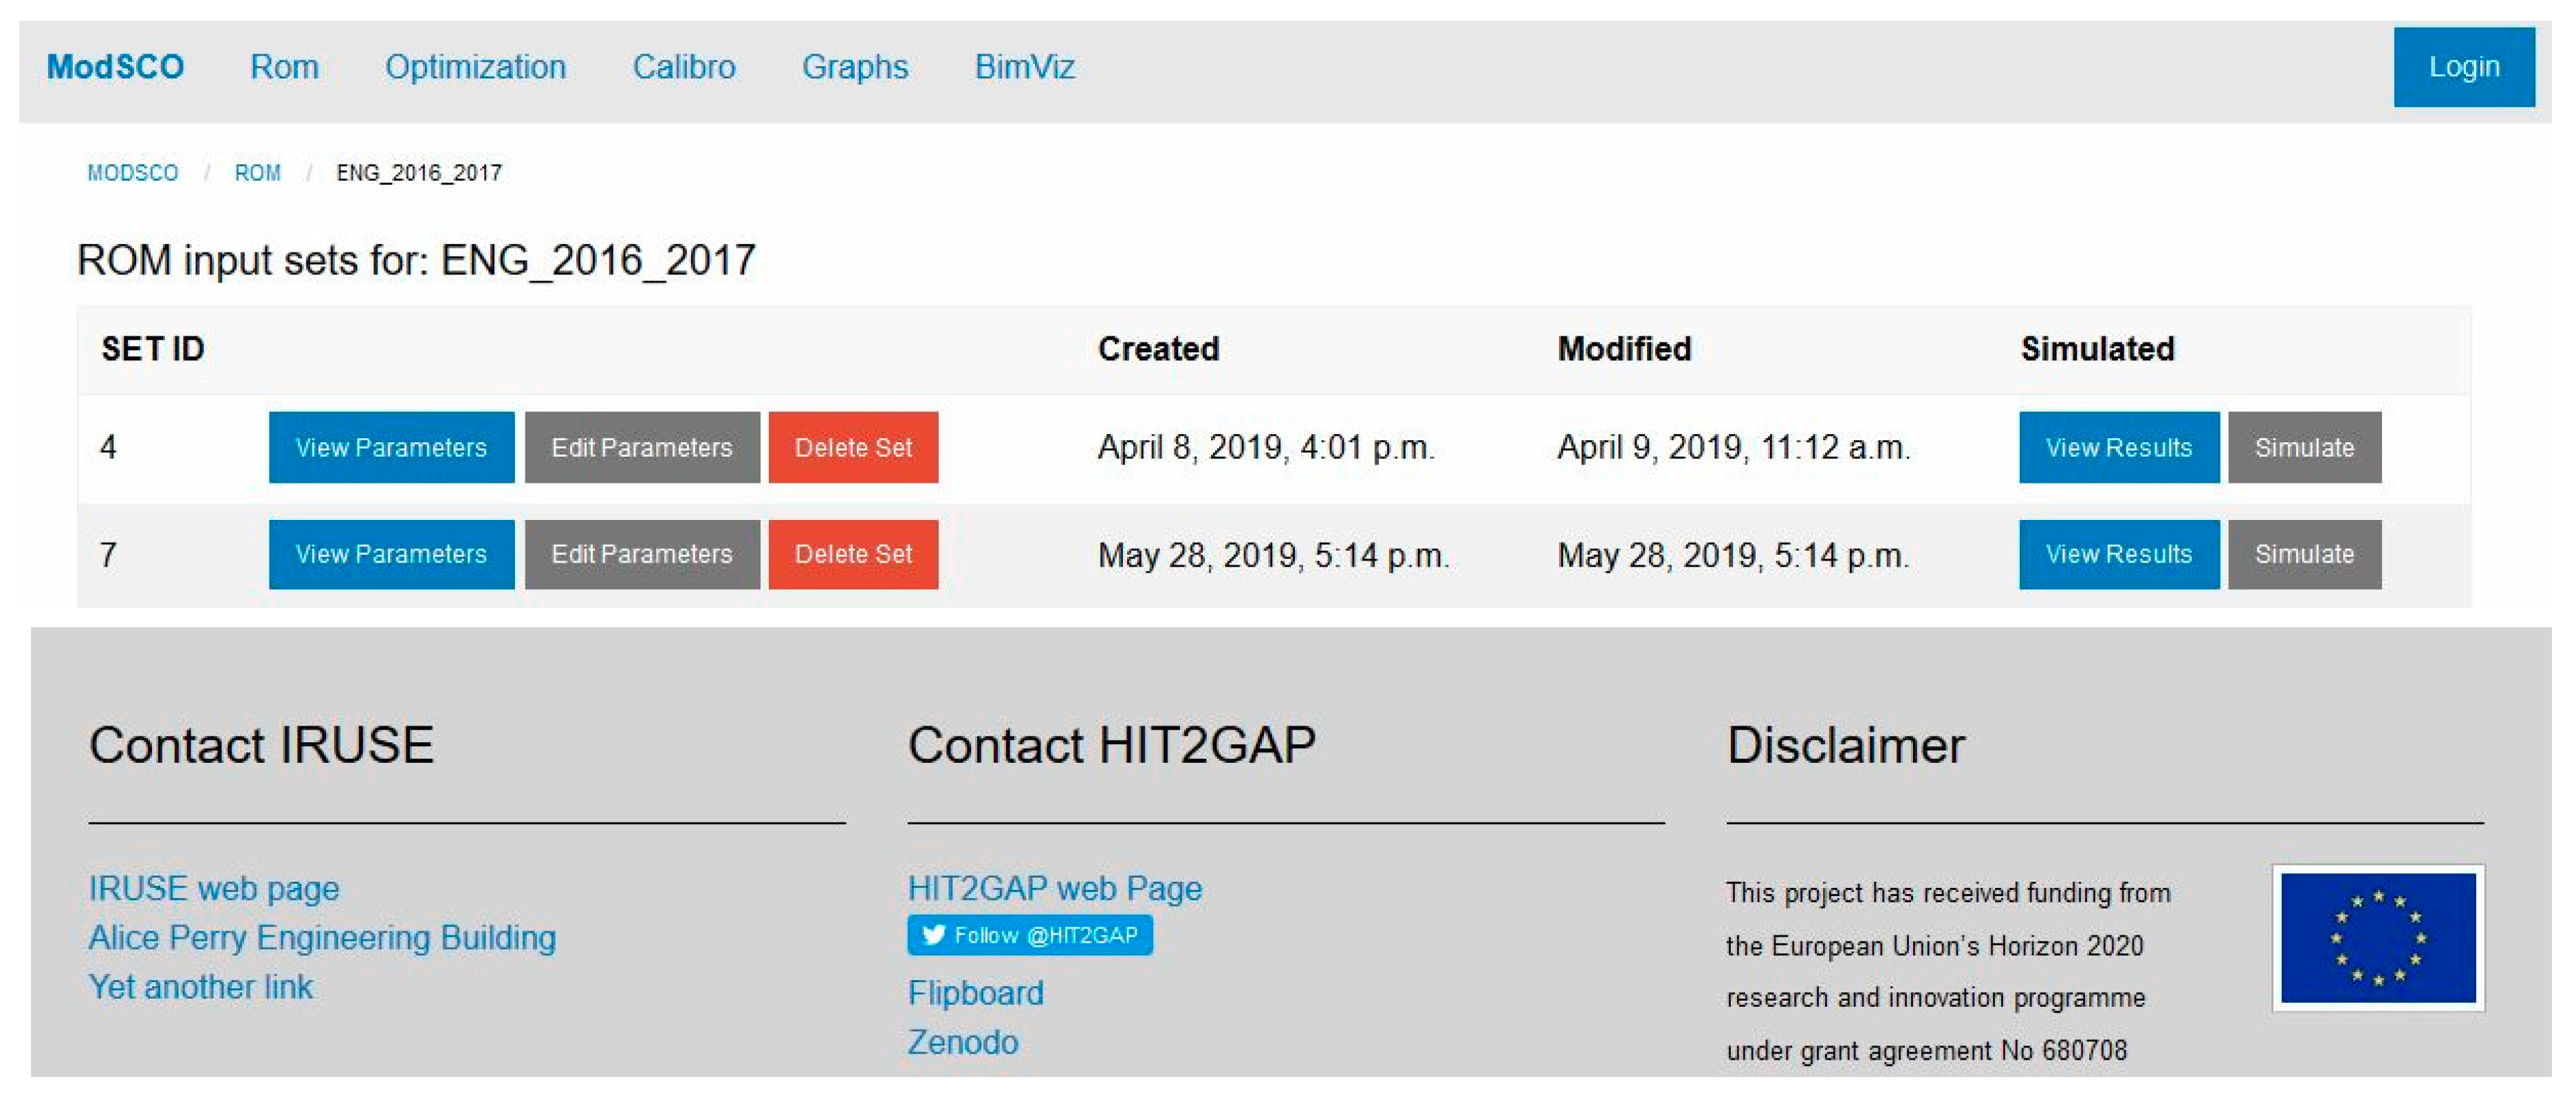Simulate set ID 7
Viewport: 2576px width, 1097px height.
(2304, 554)
